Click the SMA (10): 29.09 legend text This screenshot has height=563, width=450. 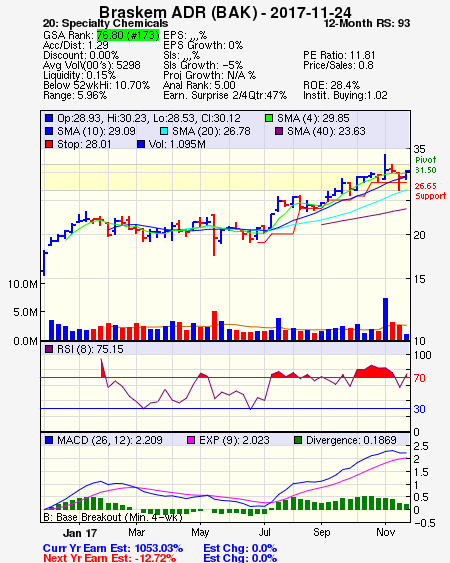[96, 131]
